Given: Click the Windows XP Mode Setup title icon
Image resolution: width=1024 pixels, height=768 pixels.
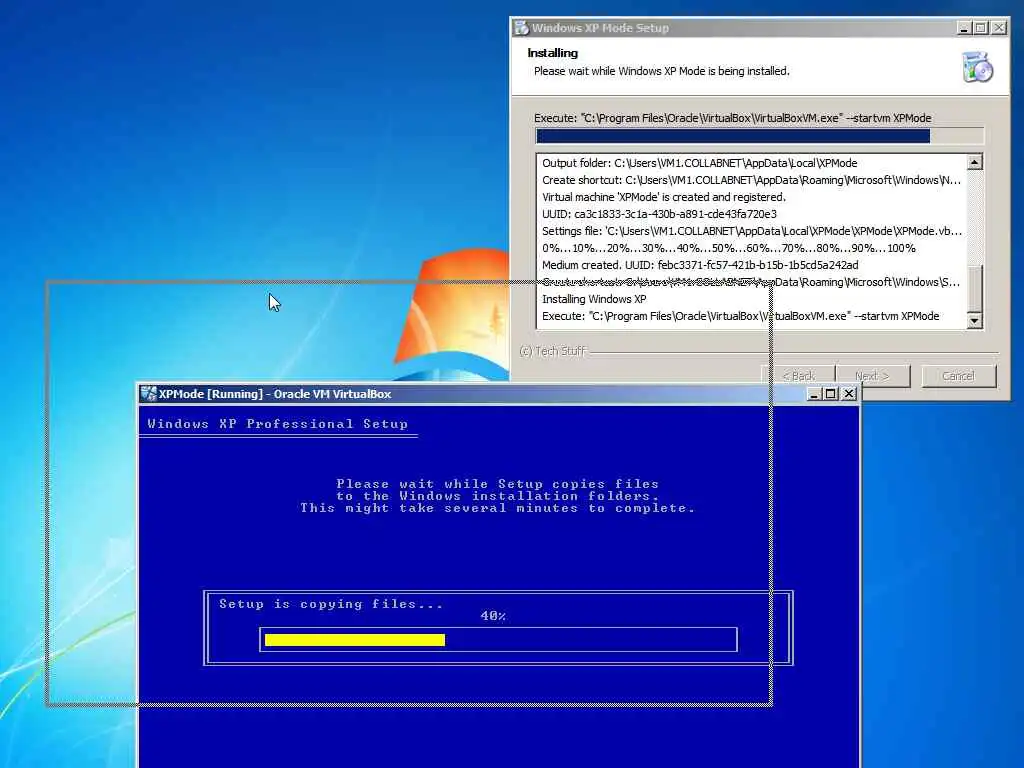Looking at the screenshot, I should coord(521,27).
